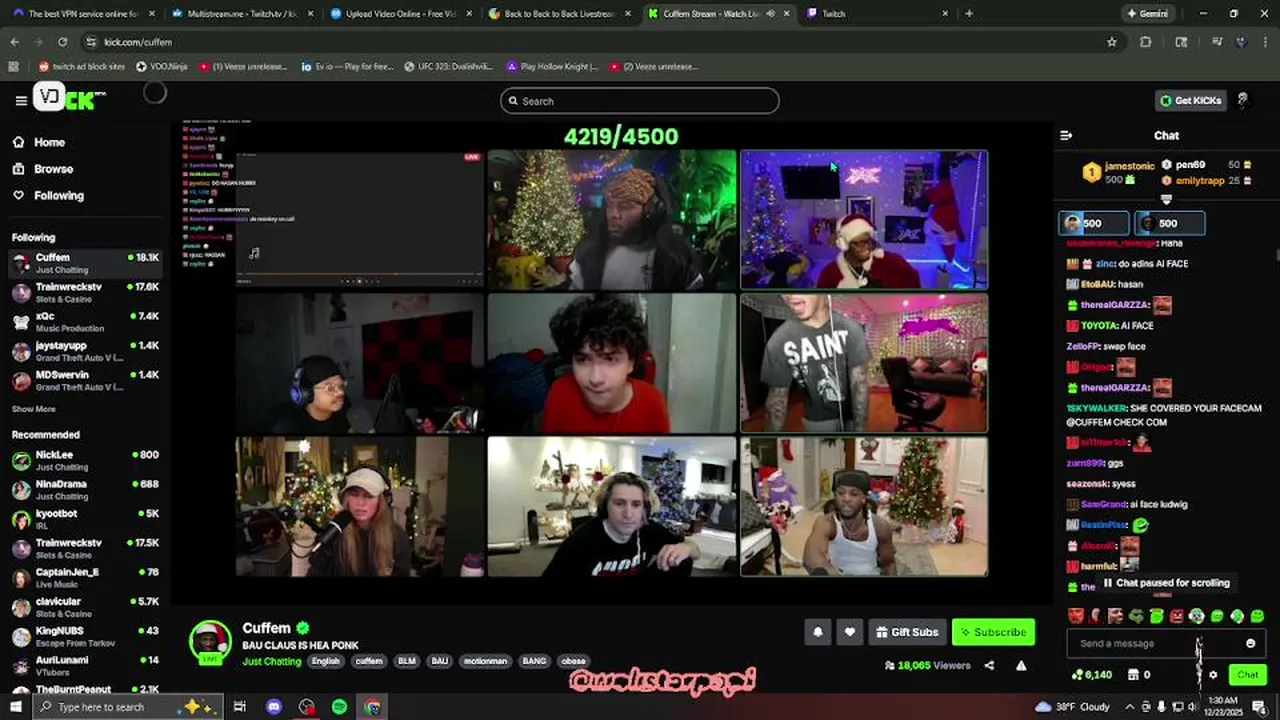Report stream using warning triangle icon
1280x720 pixels.
1021,665
